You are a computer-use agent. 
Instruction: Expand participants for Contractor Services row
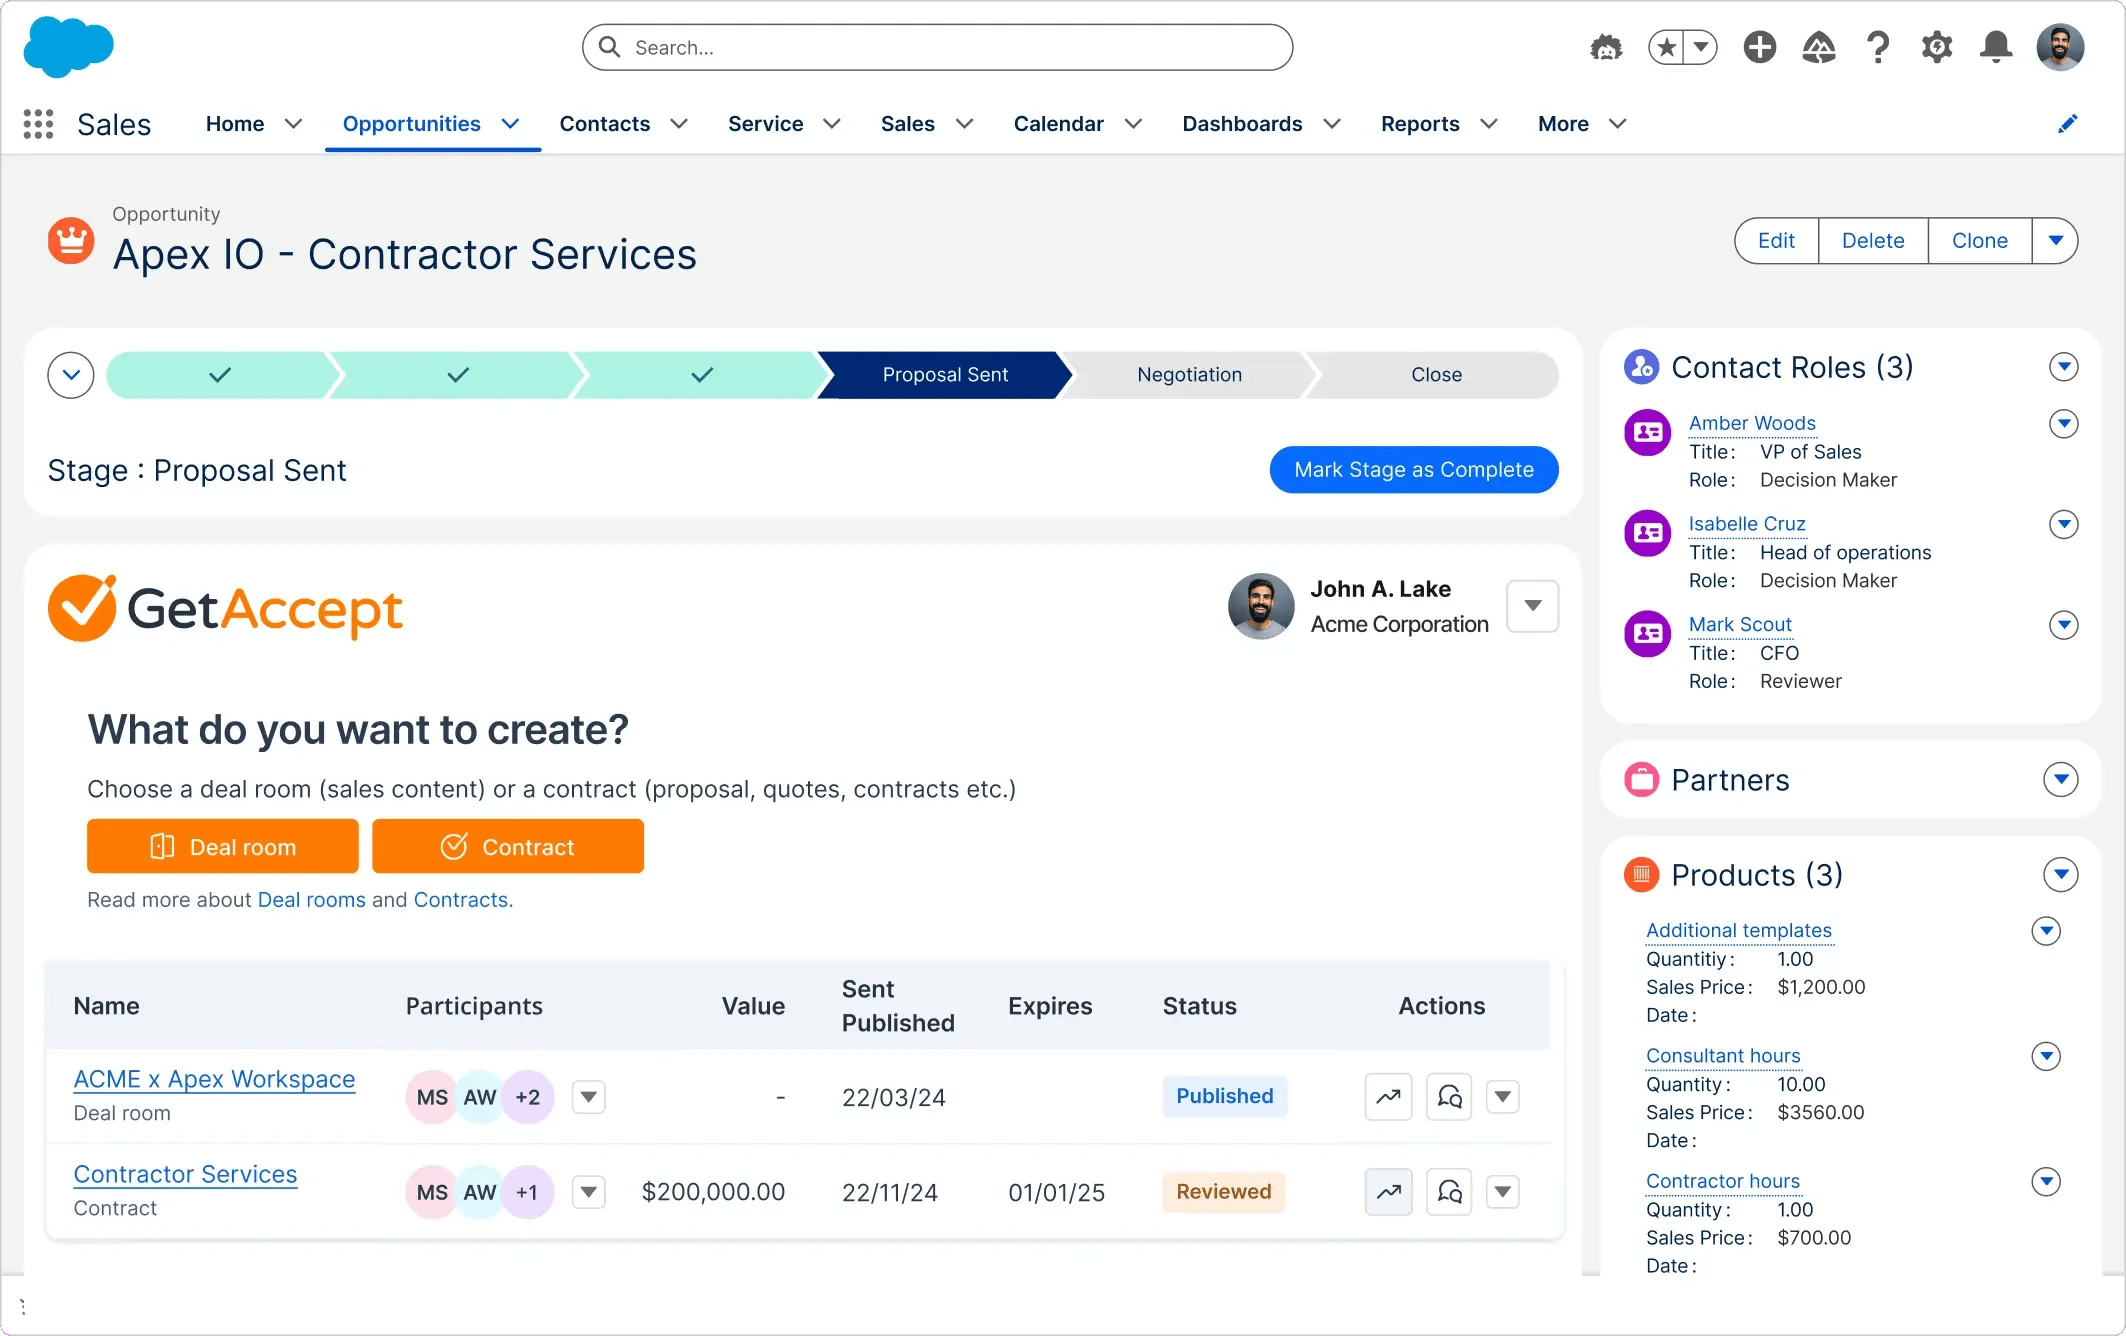589,1192
